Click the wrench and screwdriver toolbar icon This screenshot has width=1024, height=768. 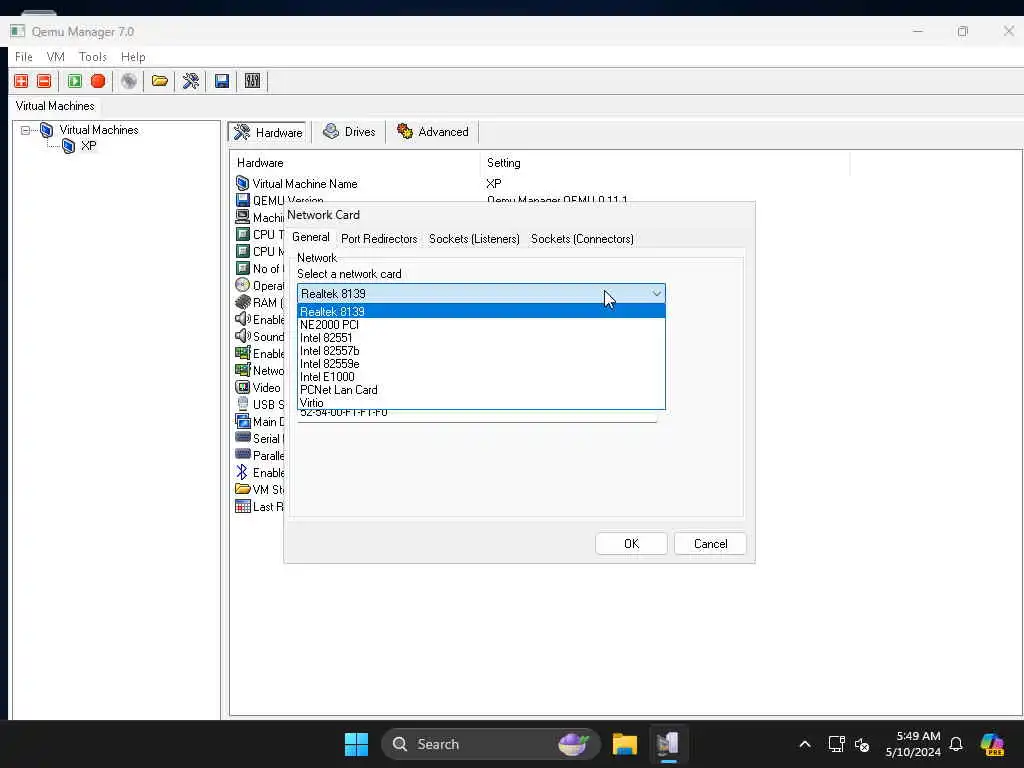coord(191,81)
